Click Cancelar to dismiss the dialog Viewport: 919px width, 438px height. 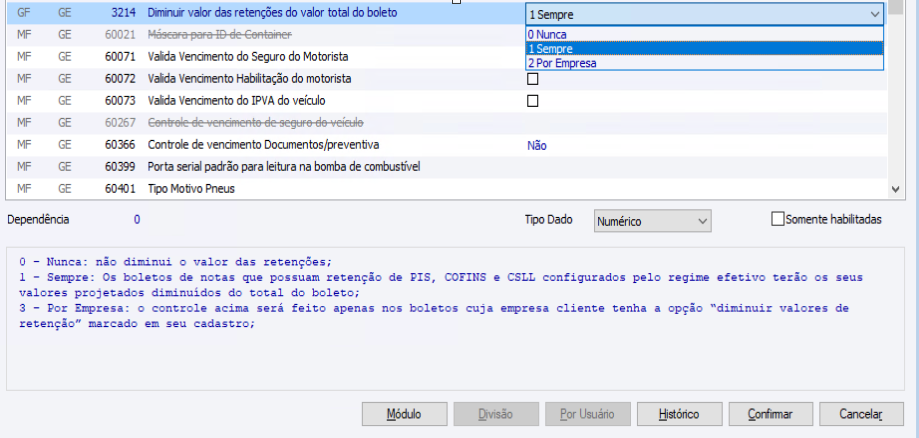(860, 414)
